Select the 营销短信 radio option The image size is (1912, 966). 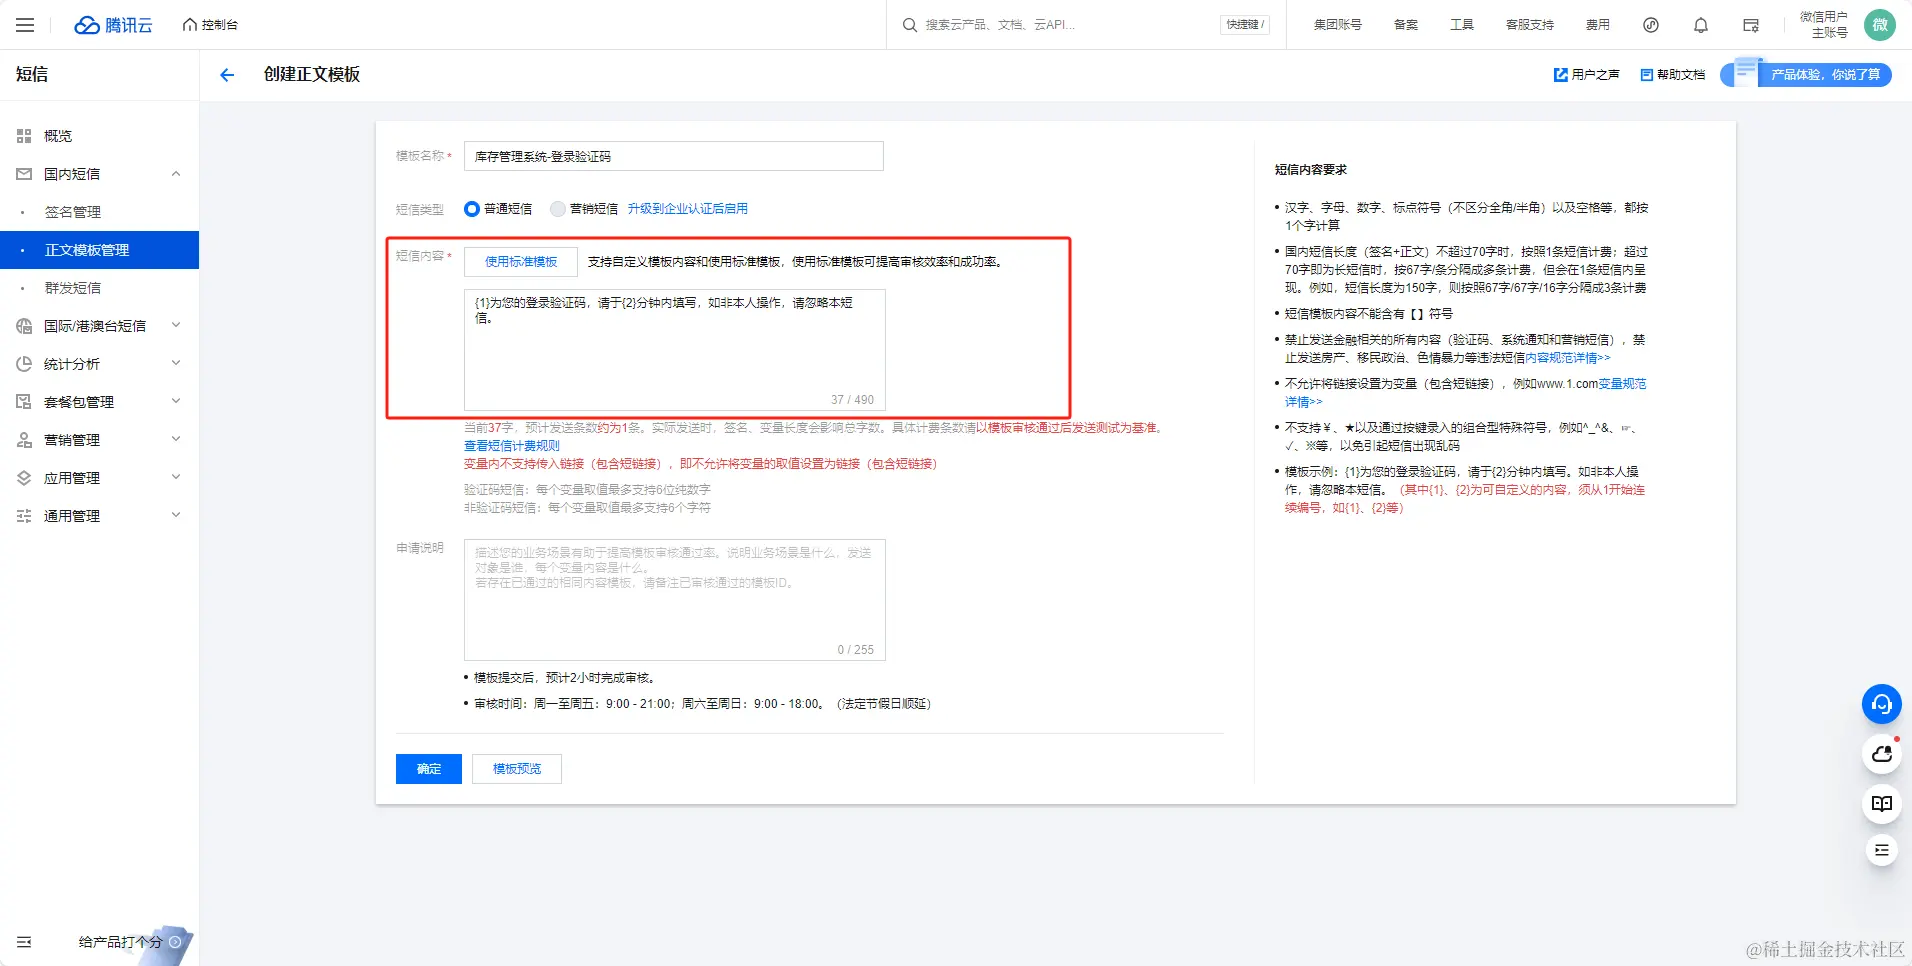[558, 209]
